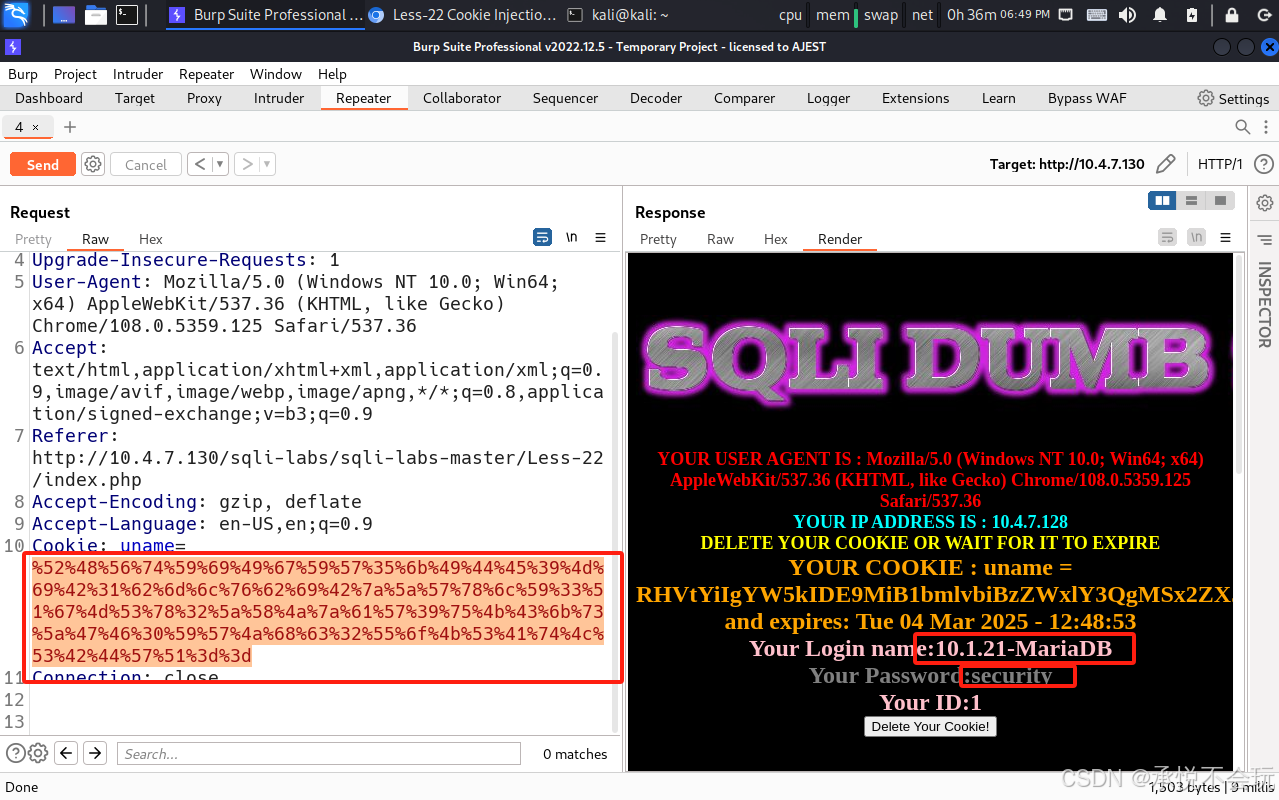Open request search settings gear icon
The image size is (1279, 800).
point(38,754)
